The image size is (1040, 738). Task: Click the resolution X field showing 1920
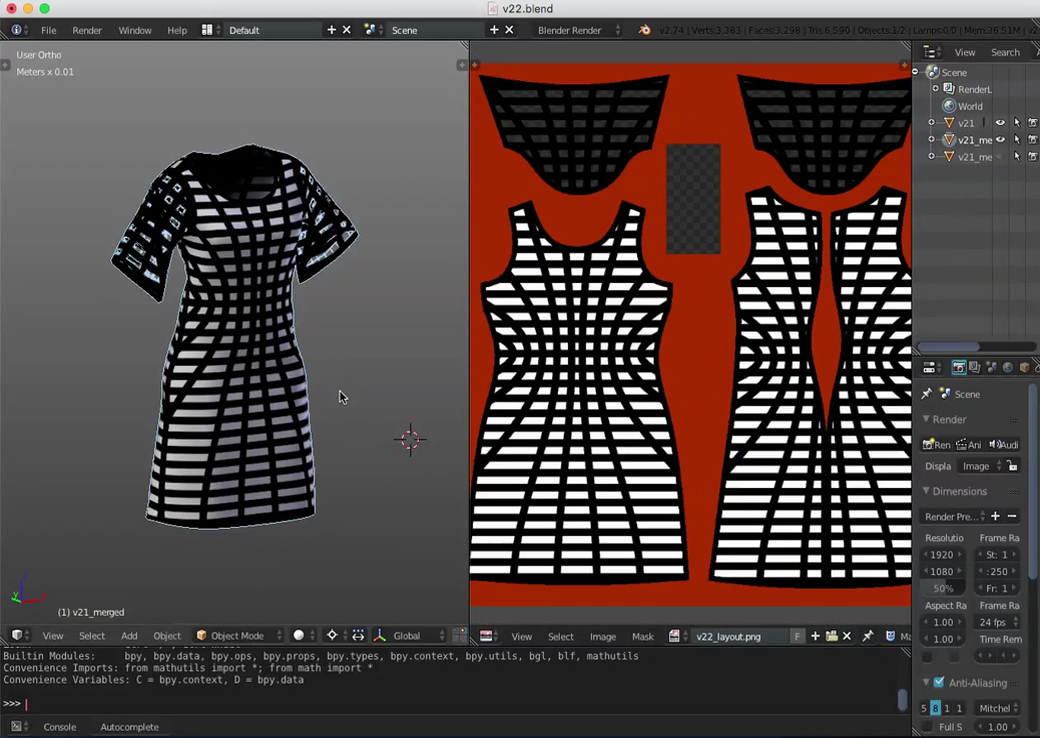tap(943, 555)
